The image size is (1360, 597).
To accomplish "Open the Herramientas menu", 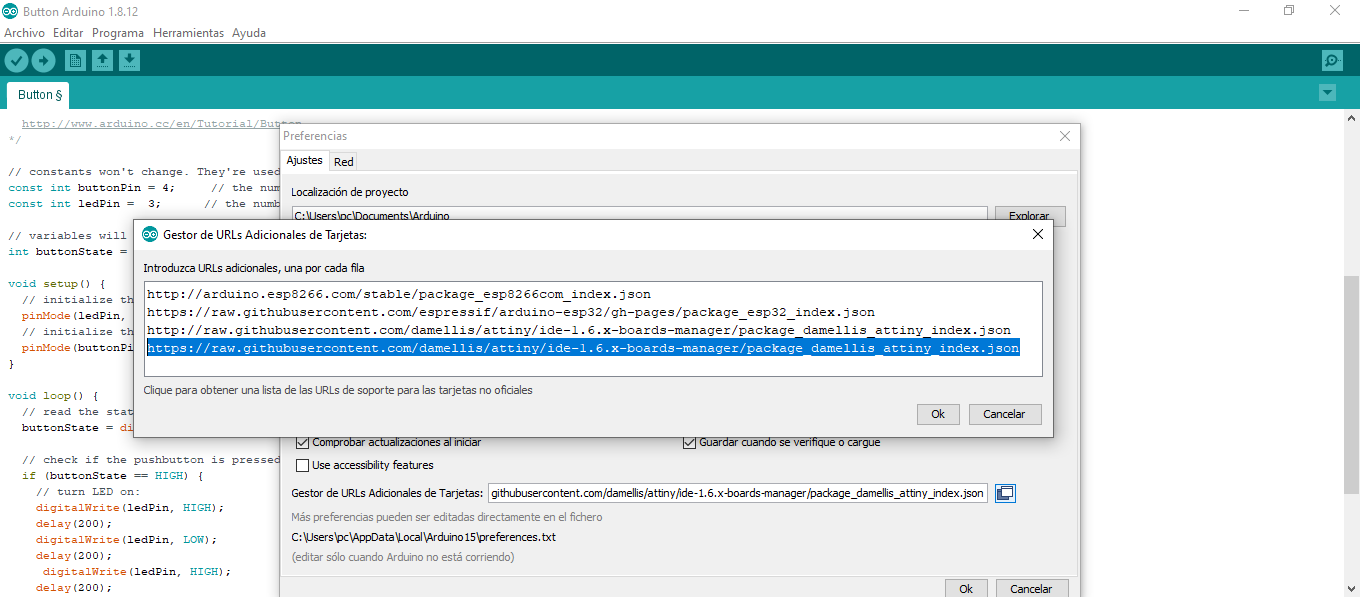I will pos(188,33).
